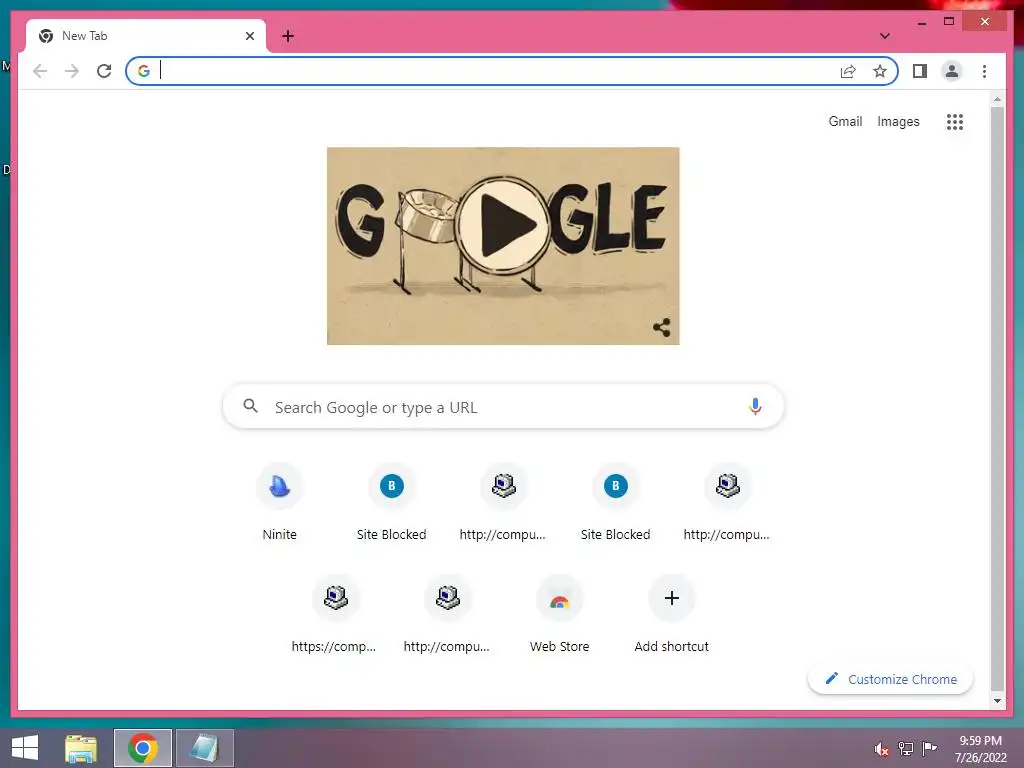
Task: Open Action Center flag icon
Action: click(930, 748)
